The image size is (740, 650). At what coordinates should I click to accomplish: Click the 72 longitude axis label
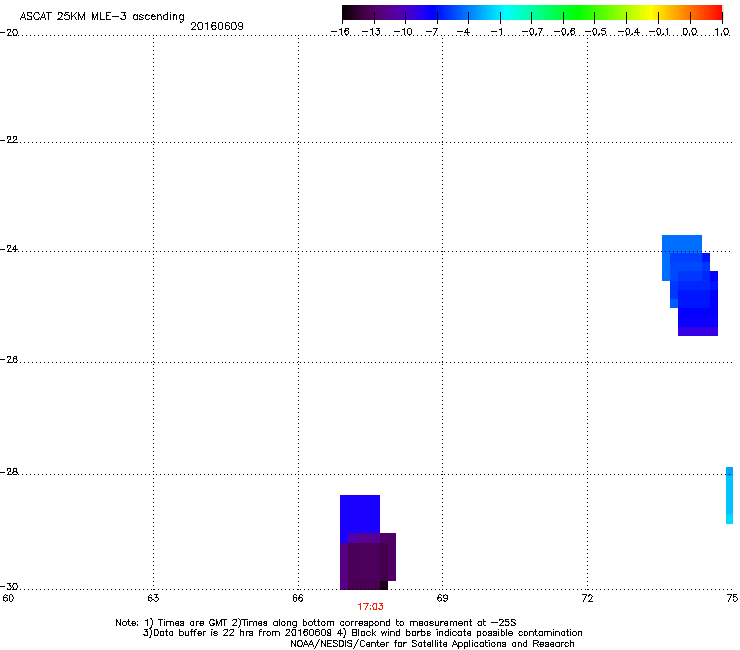point(587,599)
